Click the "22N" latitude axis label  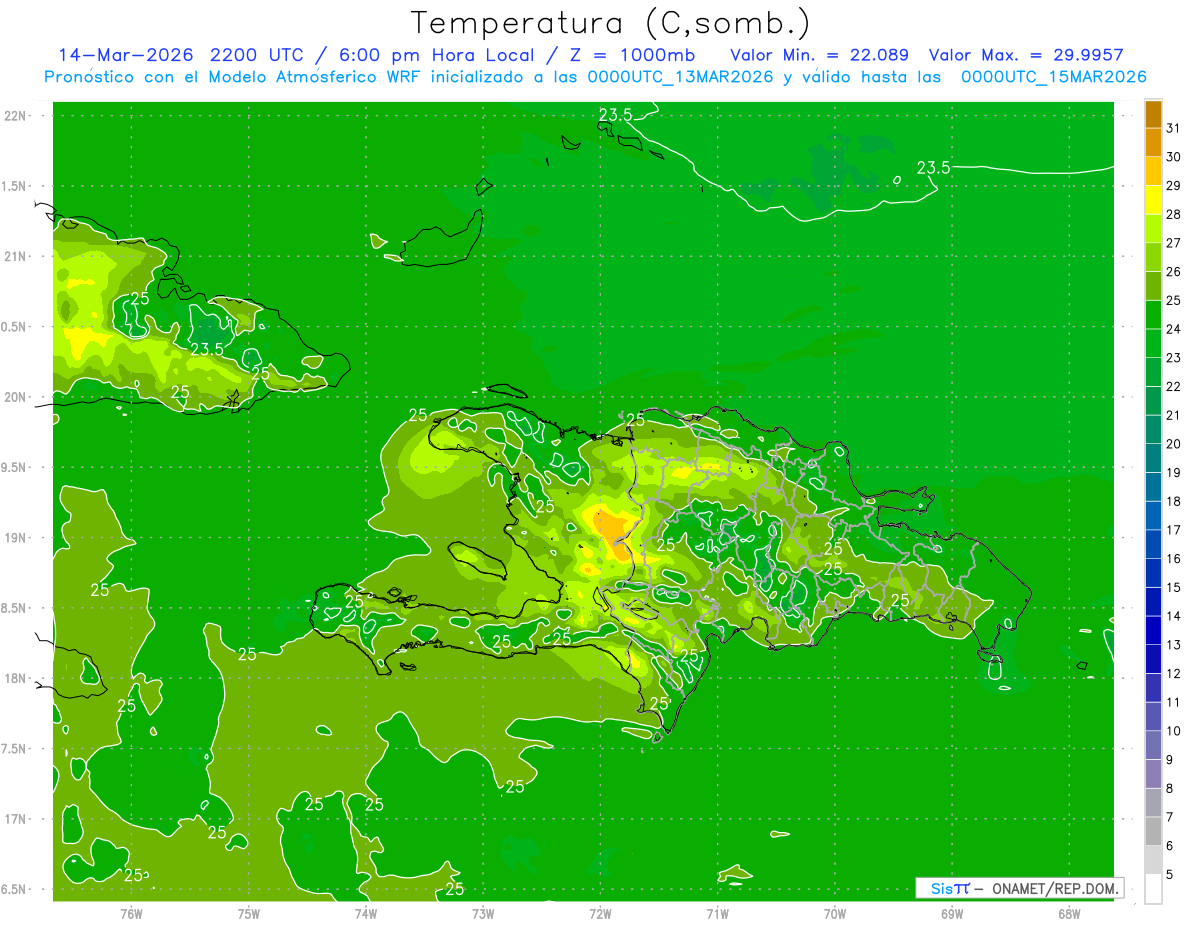[x=15, y=115]
